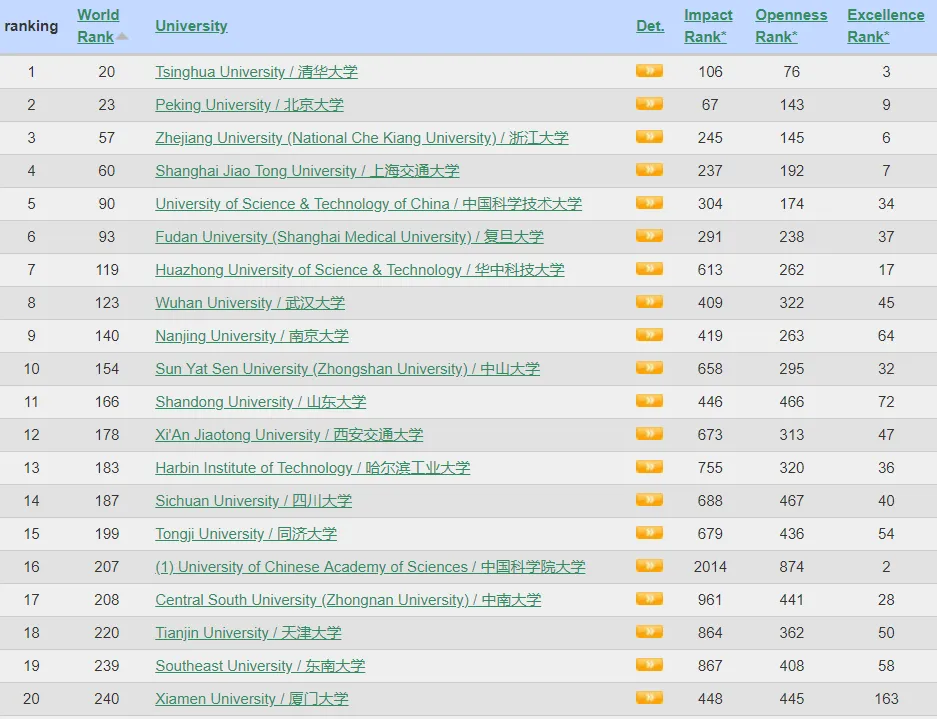Click details icon in Zhejiang University row

pyautogui.click(x=649, y=137)
